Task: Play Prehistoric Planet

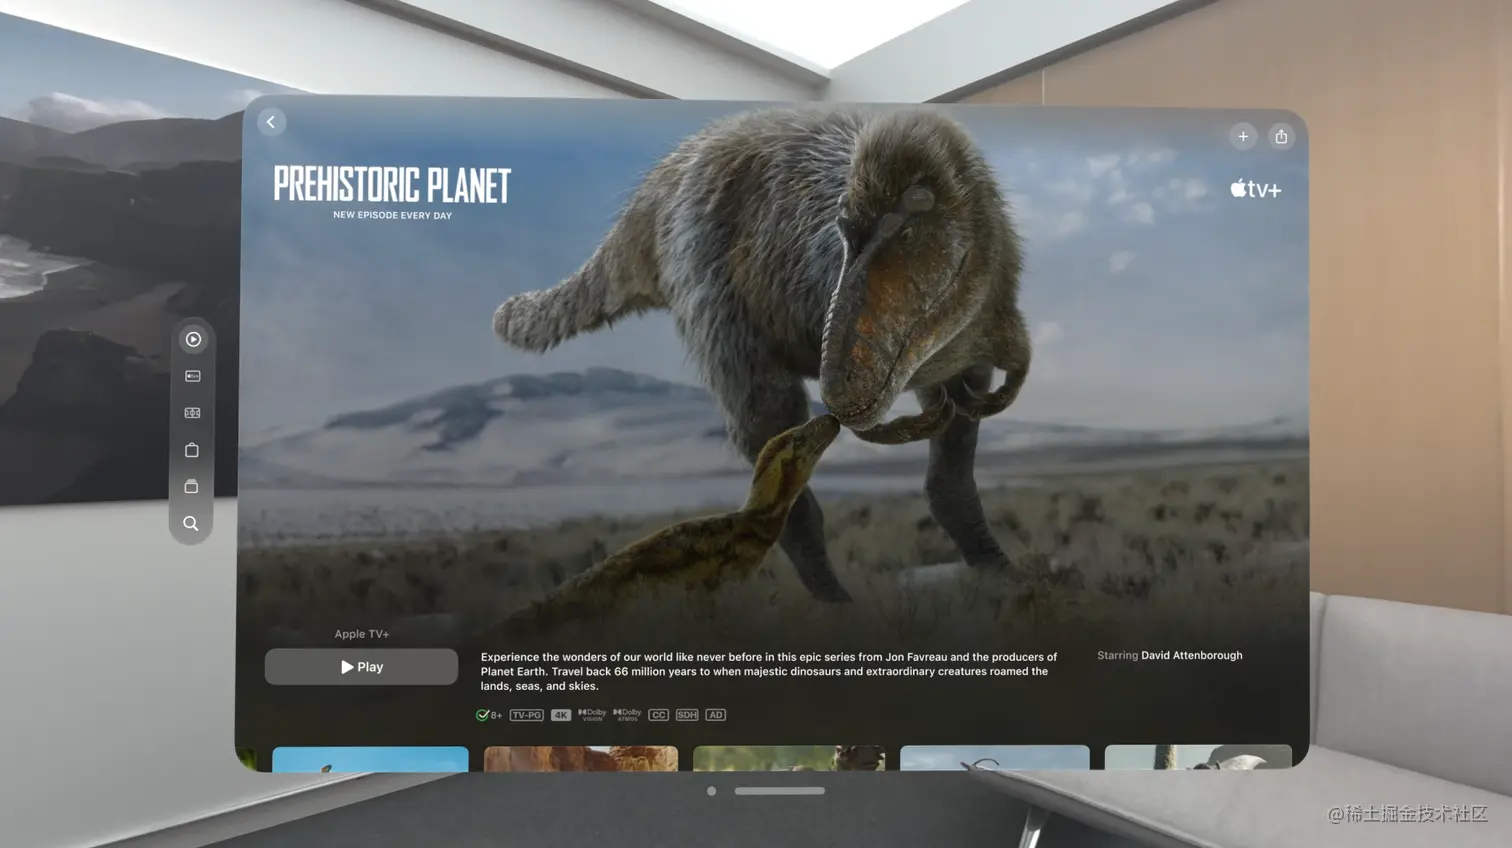Action: 361,667
